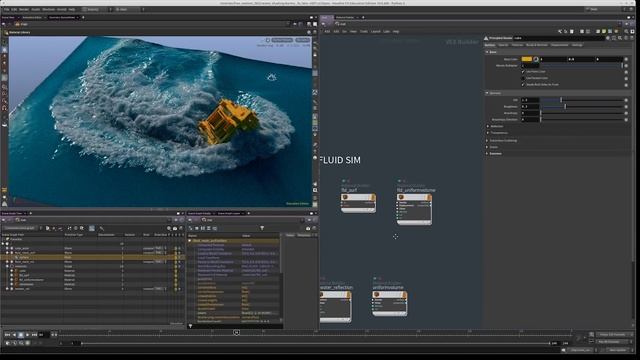Expand the Emission parameter section
Viewport: 640px width, 360px height.
point(488,153)
